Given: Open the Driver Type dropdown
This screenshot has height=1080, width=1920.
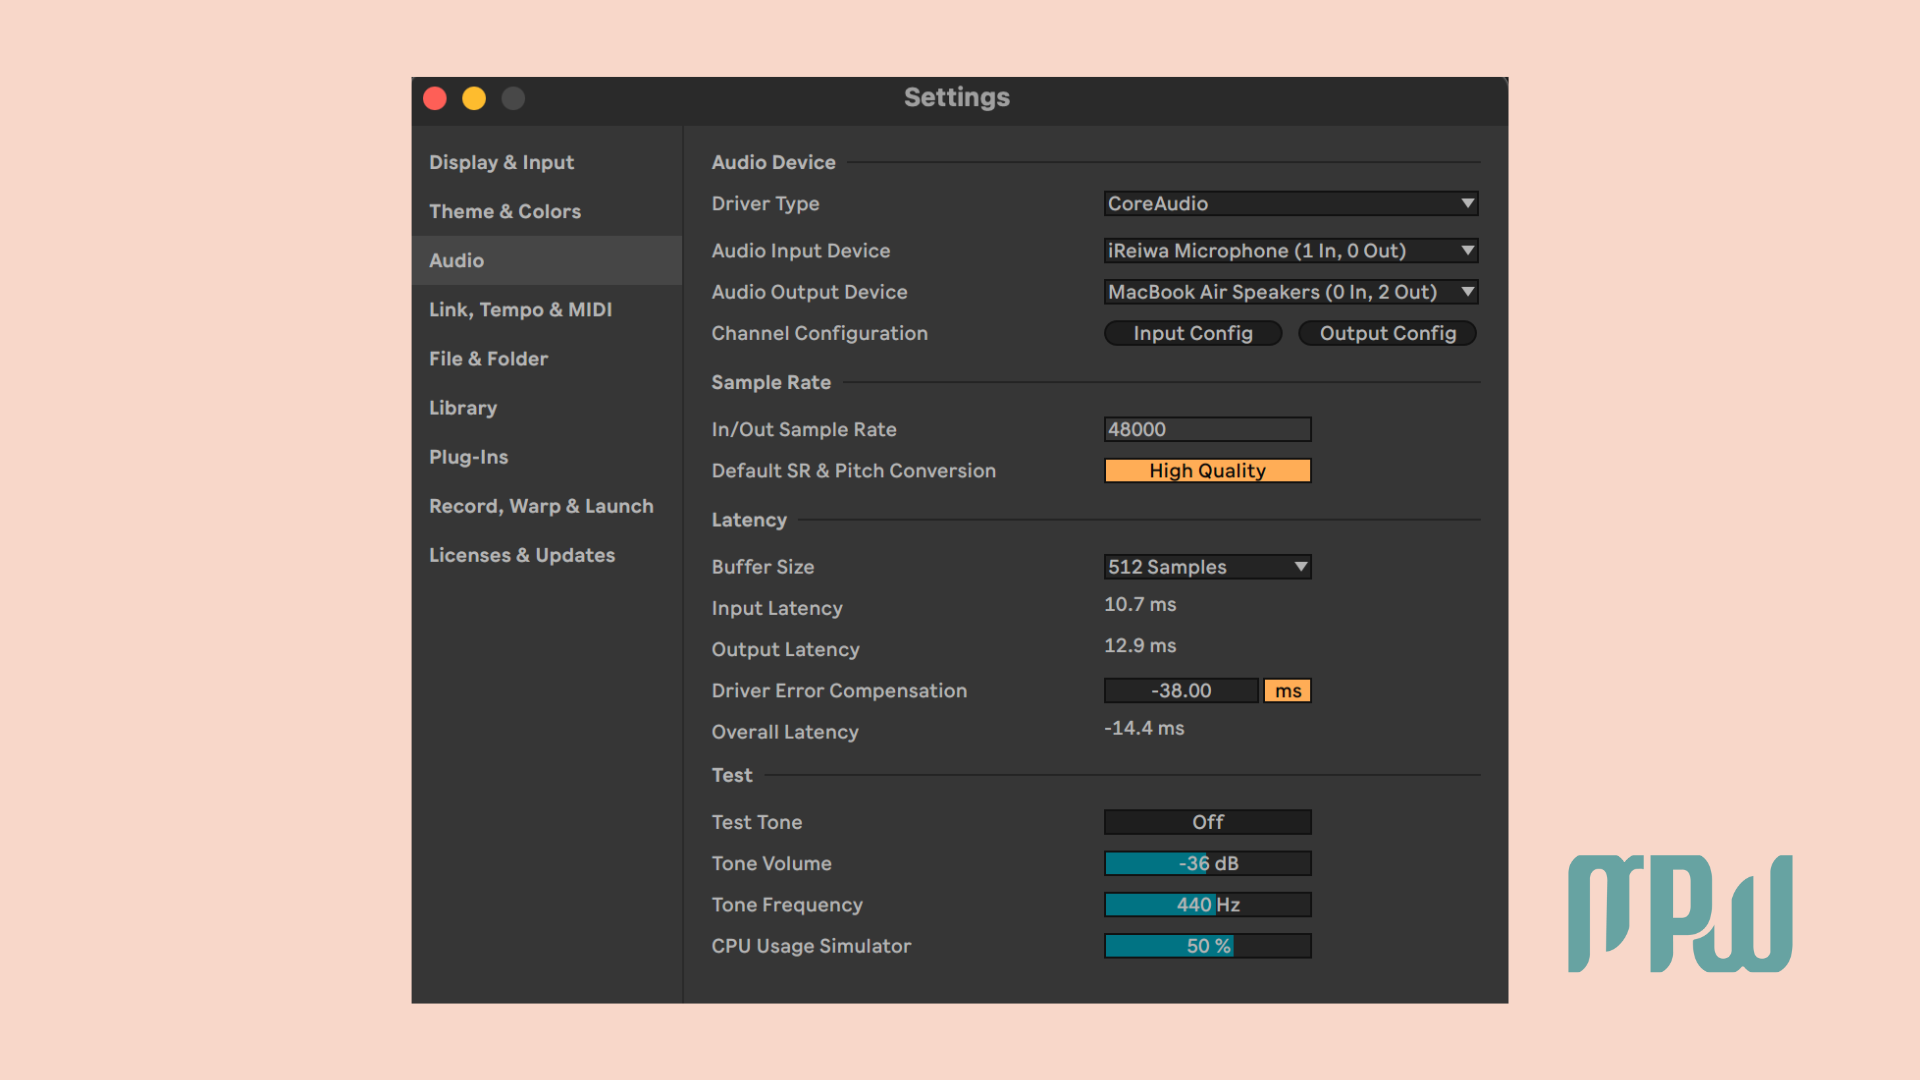Looking at the screenshot, I should (x=1290, y=203).
